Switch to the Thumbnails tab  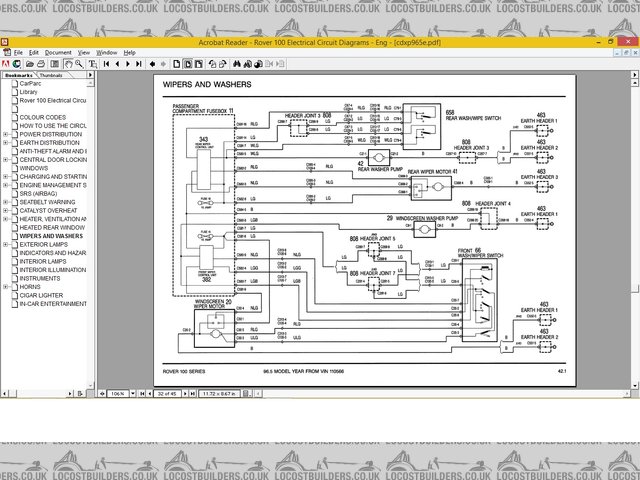51,75
